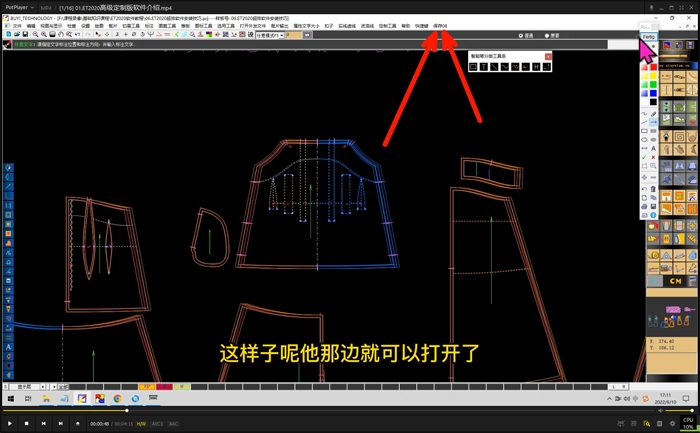Mute audio with PotPlayer speaker icon
The width and height of the screenshot is (700, 433).
coord(661,410)
